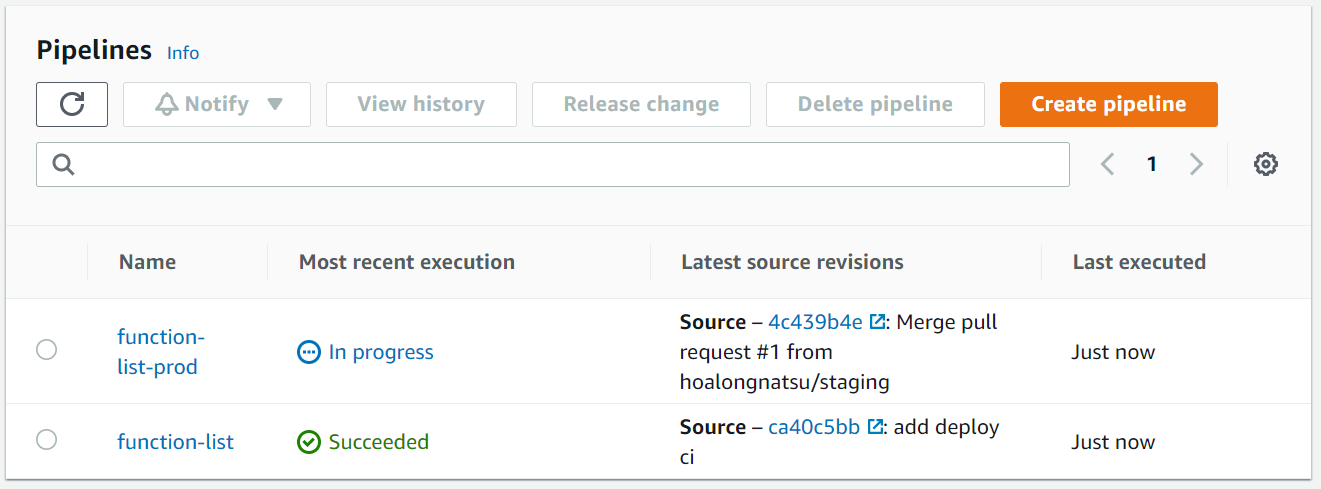Click the refresh pipelines icon button
The image size is (1321, 489).
coord(72,104)
